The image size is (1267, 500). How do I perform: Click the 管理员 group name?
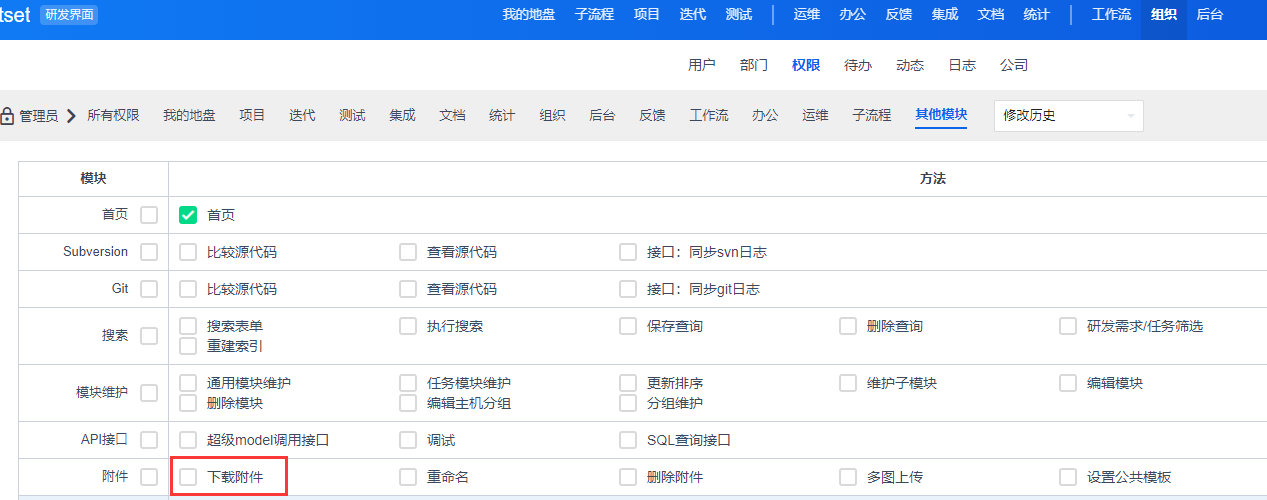pyautogui.click(x=39, y=116)
